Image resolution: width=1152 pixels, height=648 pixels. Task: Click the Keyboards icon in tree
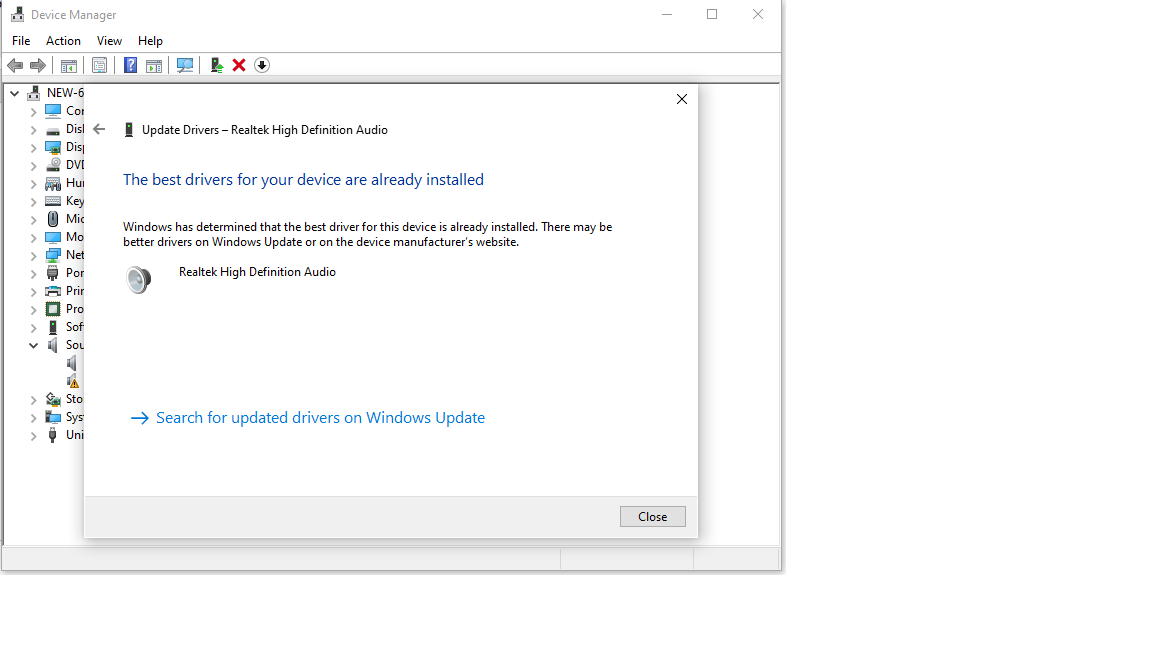(x=53, y=201)
